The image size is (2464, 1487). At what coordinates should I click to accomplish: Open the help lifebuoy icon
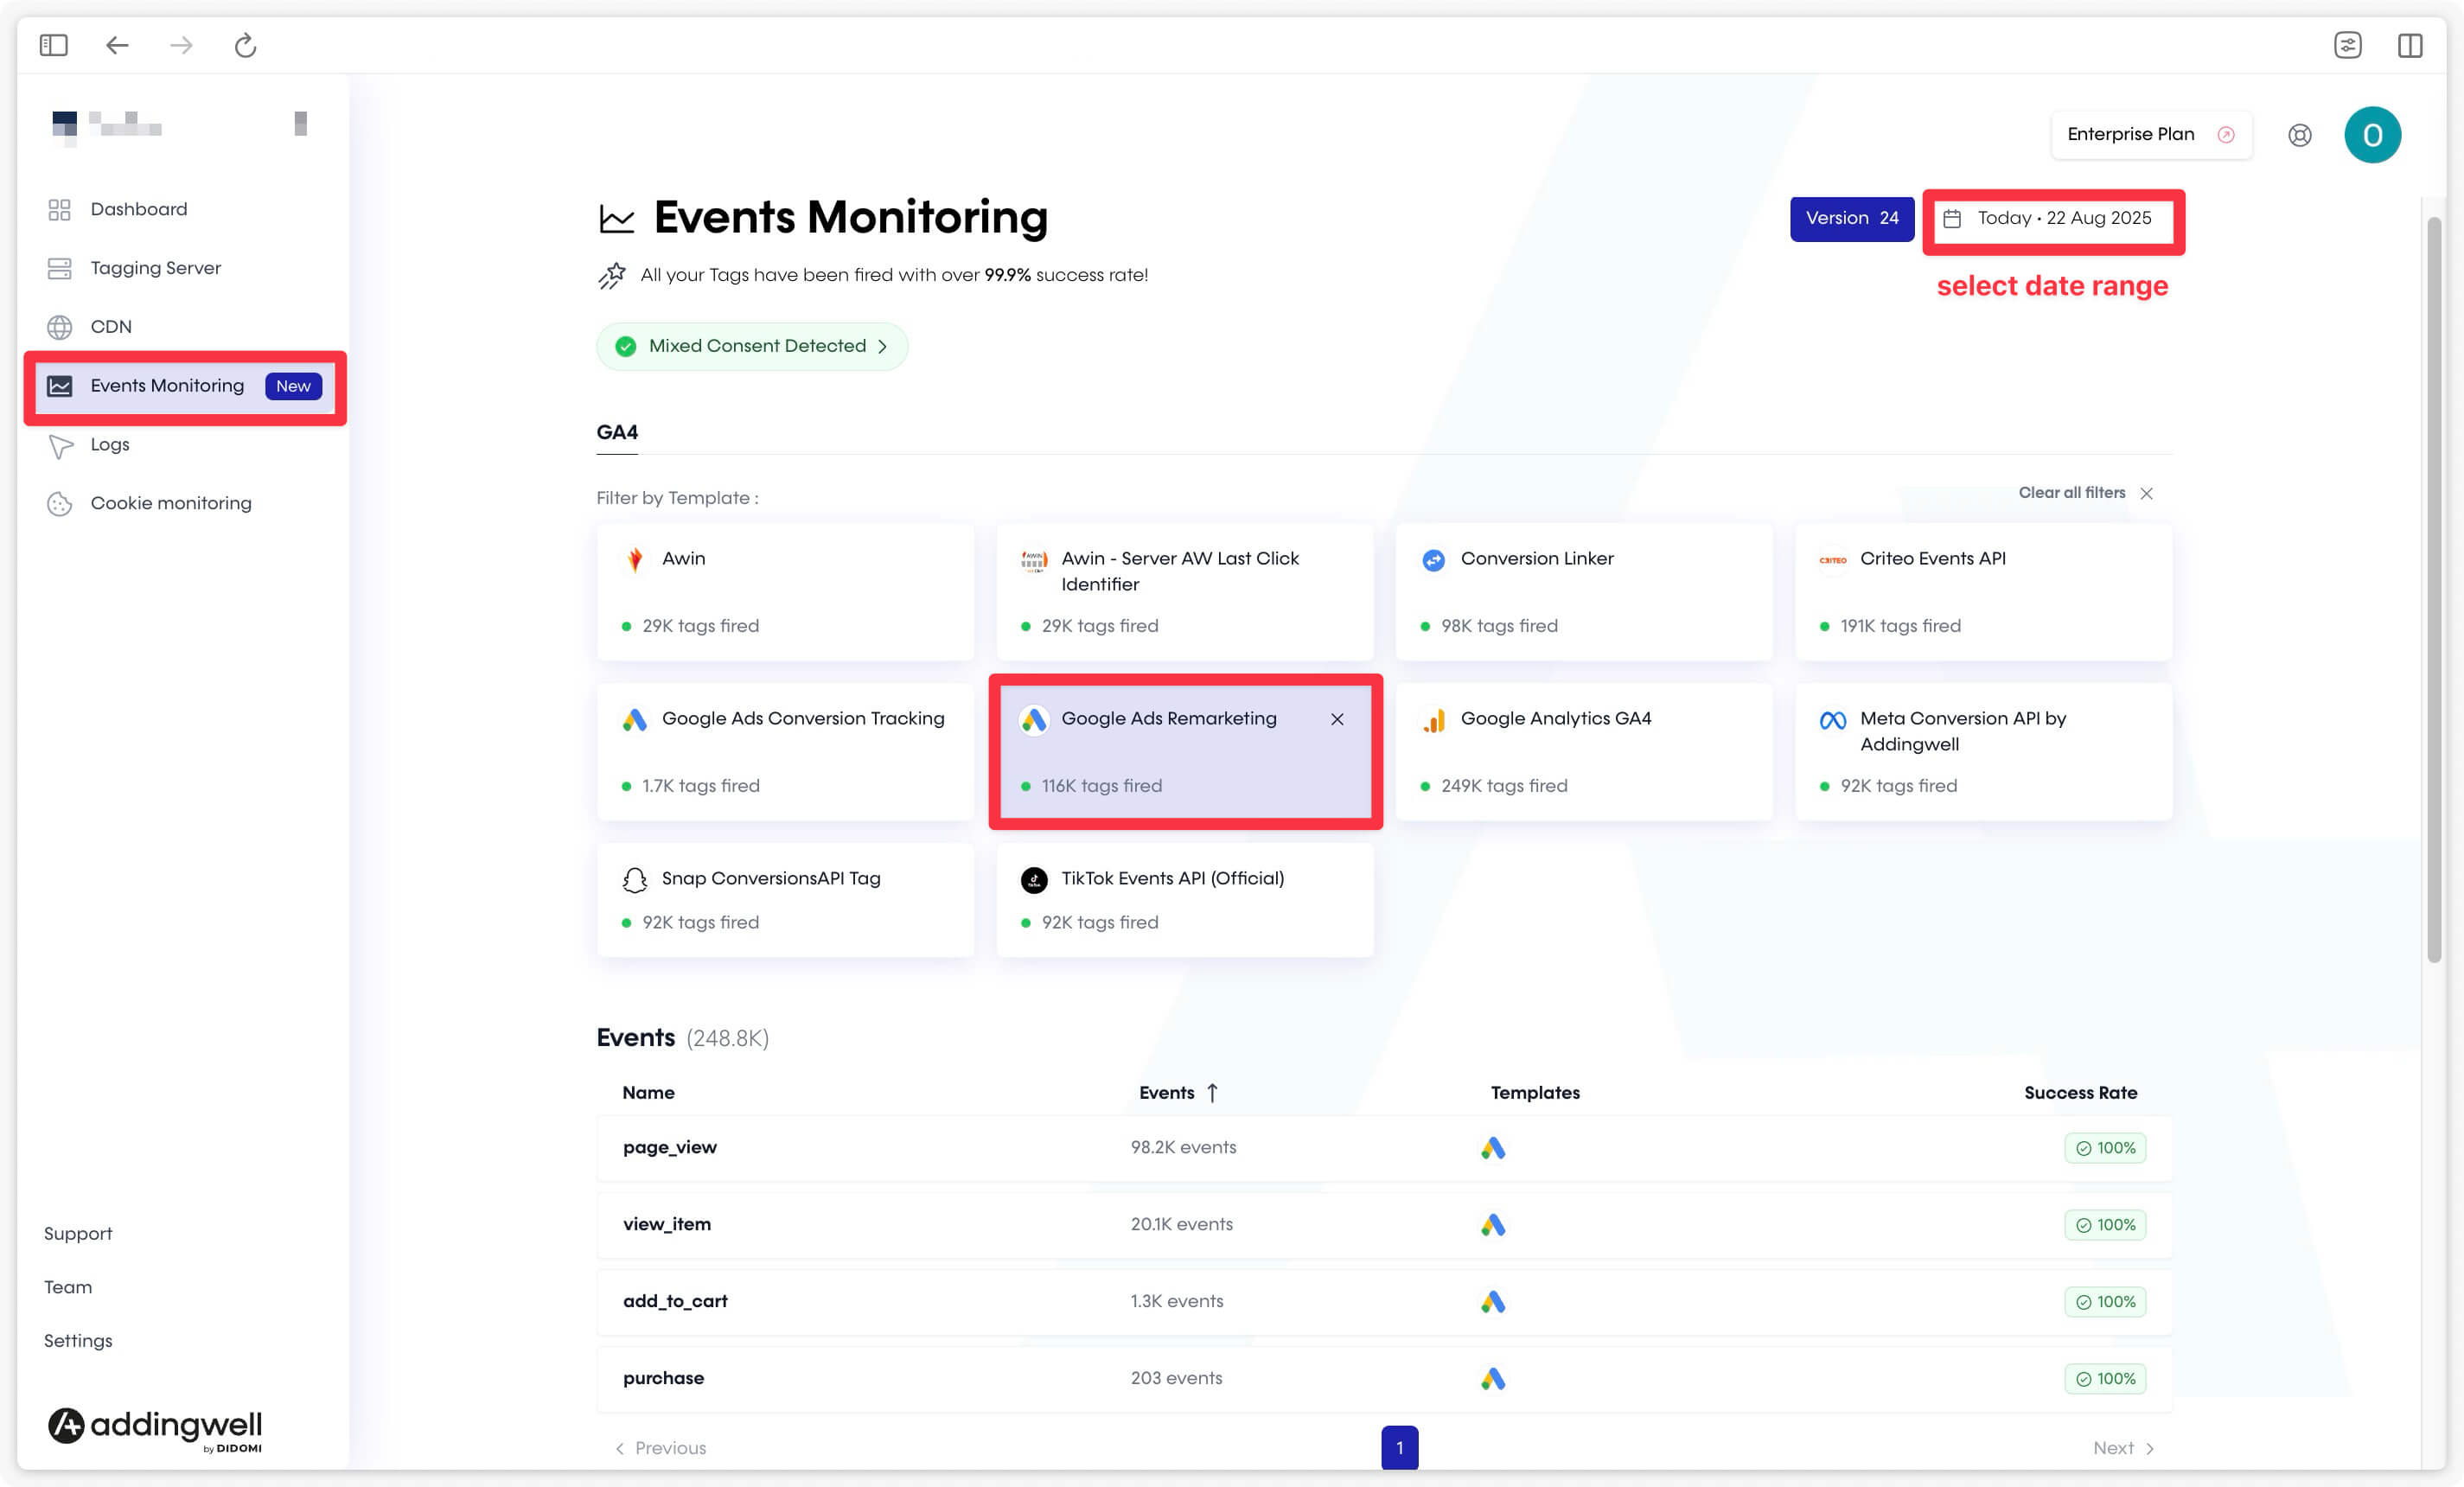click(x=2299, y=135)
